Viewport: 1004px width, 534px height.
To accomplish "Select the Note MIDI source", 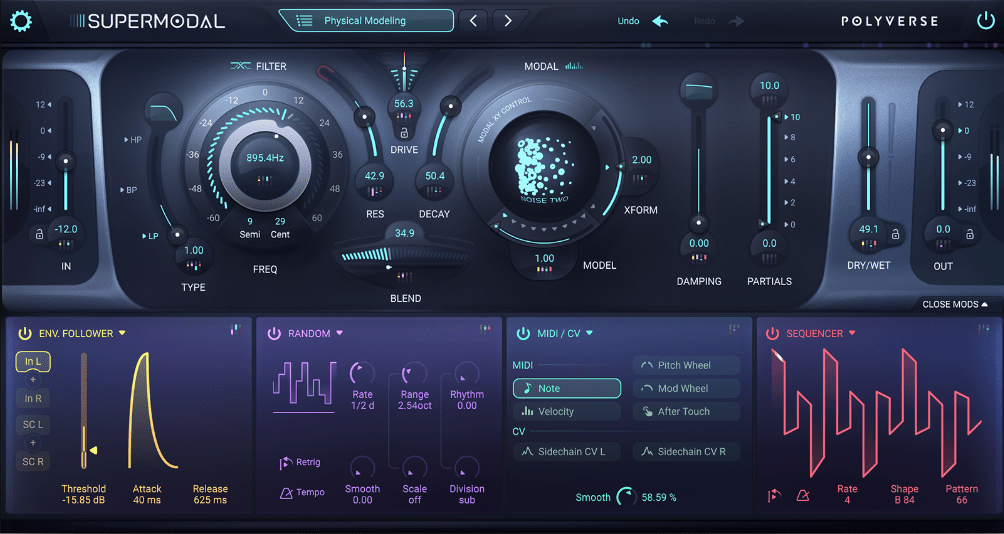I will [567, 388].
